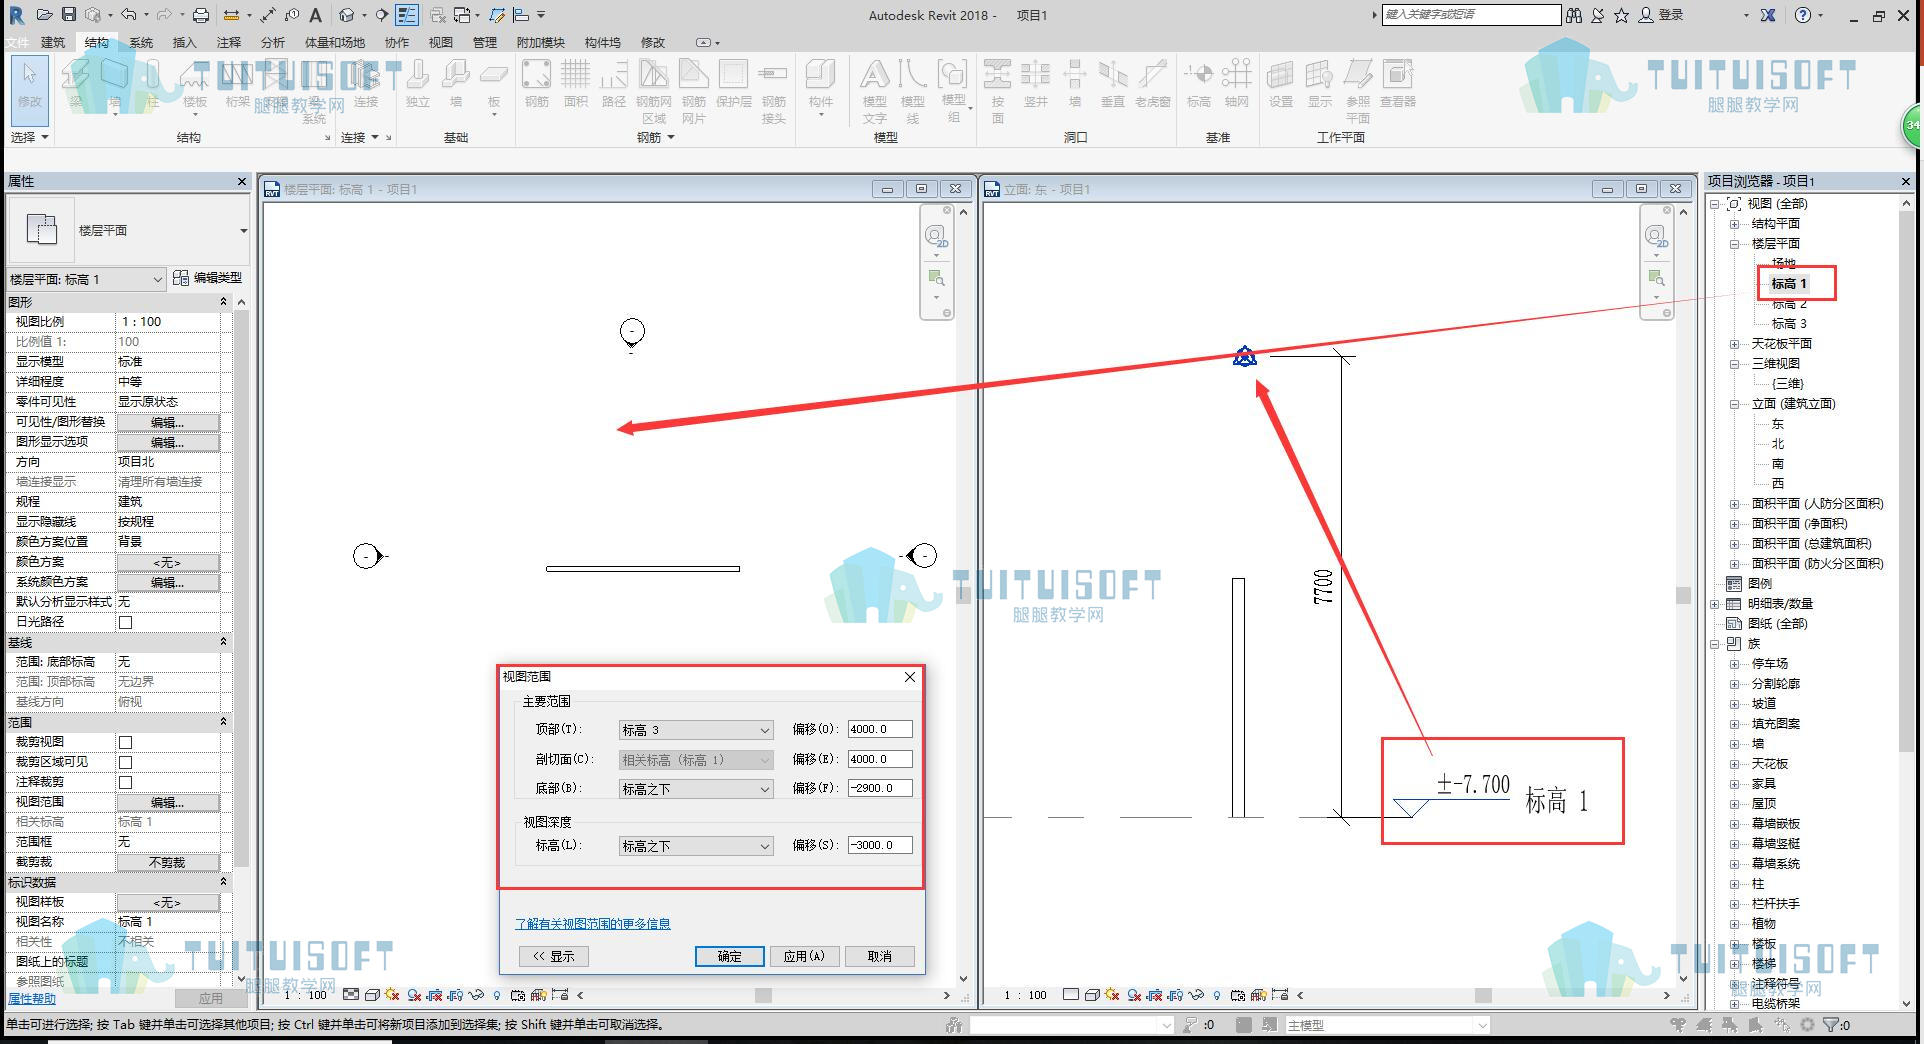1924x1044 pixels.
Task: Open link 了解有关视图范围的更多信息
Action: [593, 924]
